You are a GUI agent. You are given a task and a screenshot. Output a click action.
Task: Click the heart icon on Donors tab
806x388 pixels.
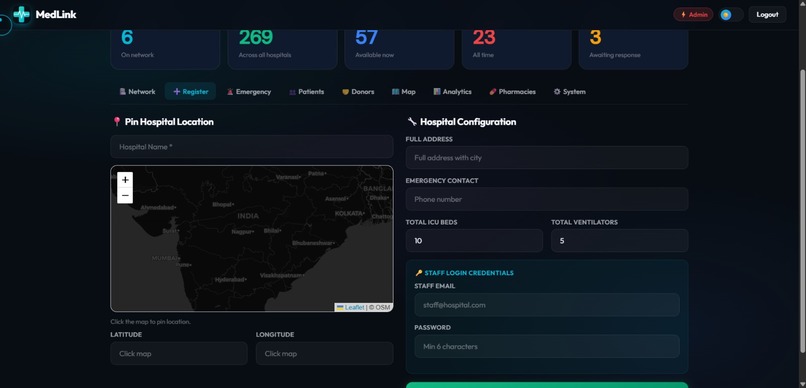click(345, 91)
